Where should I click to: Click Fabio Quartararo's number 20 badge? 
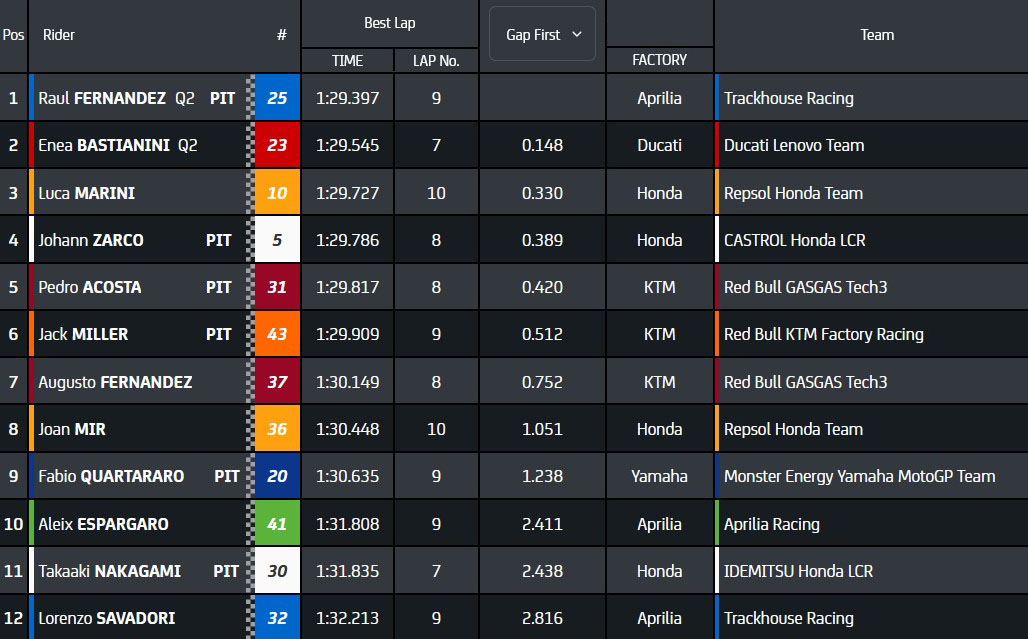(x=277, y=476)
